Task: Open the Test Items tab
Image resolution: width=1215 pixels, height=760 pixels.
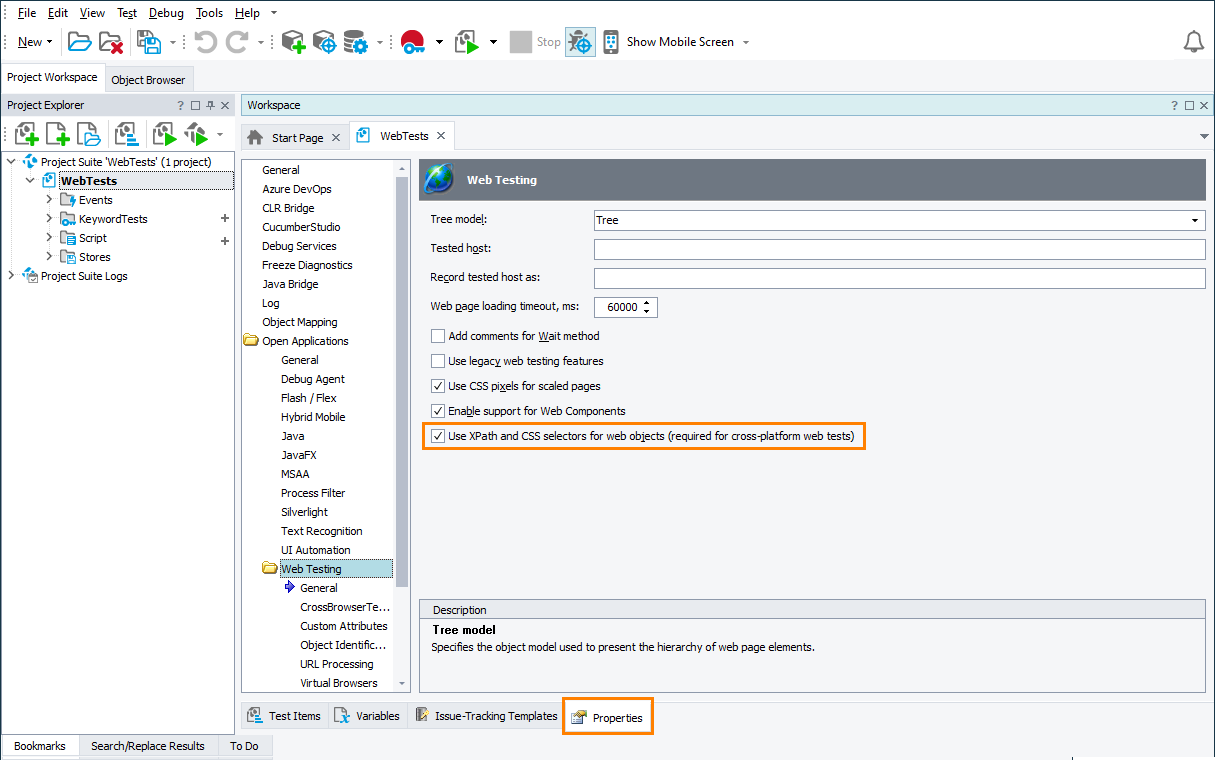Action: point(284,716)
